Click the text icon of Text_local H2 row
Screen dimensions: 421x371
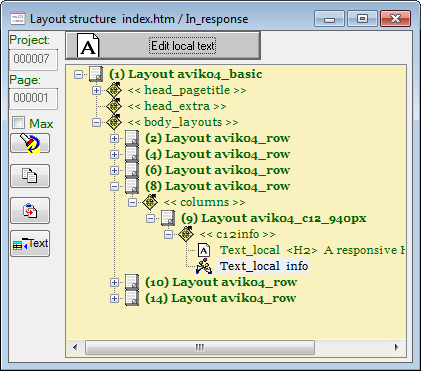(x=204, y=250)
